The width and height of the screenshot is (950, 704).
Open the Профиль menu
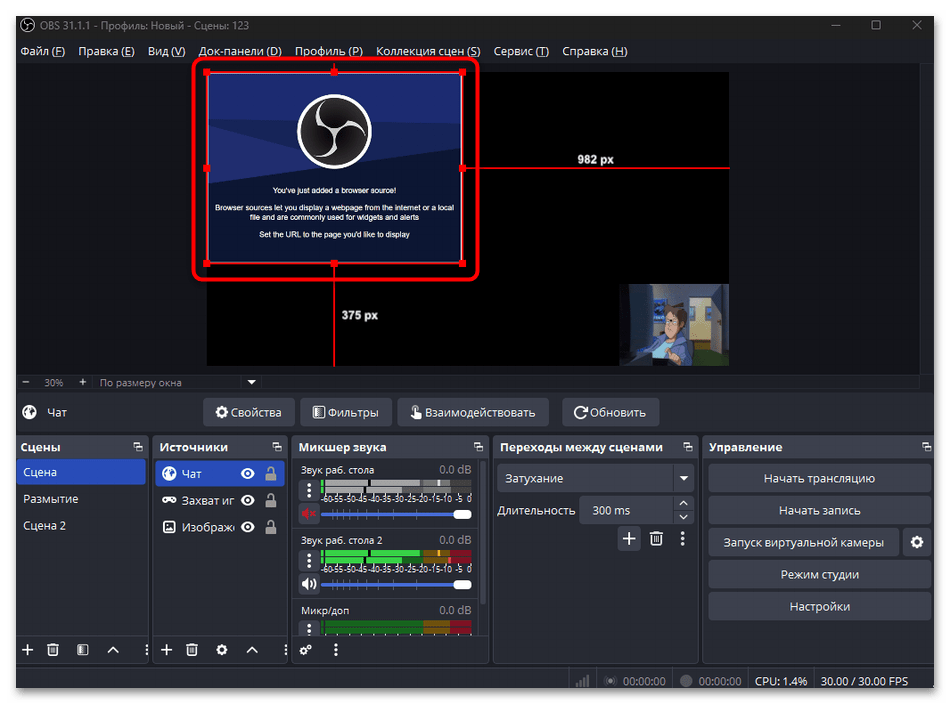(x=328, y=51)
